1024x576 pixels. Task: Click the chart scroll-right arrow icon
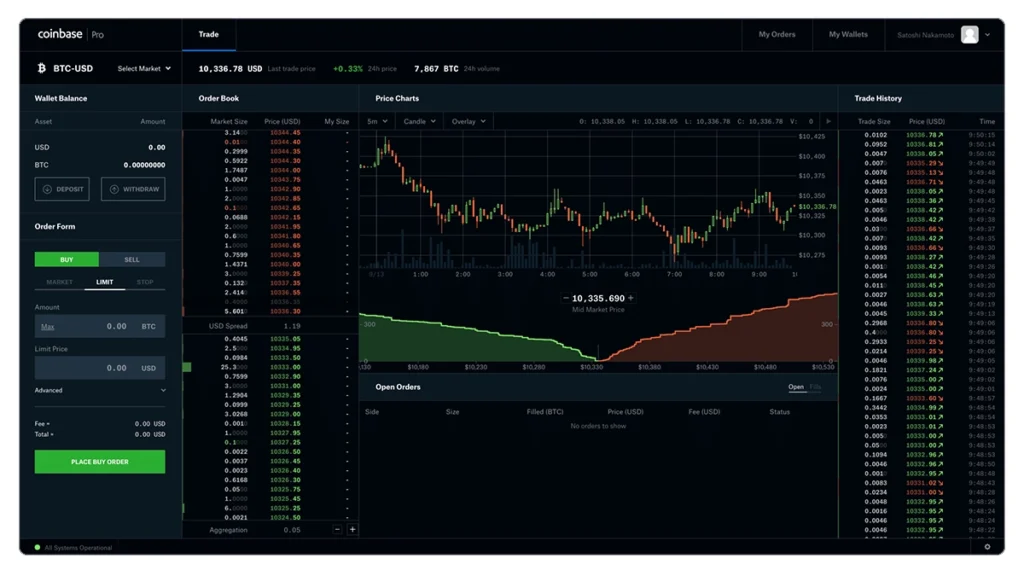(x=828, y=121)
